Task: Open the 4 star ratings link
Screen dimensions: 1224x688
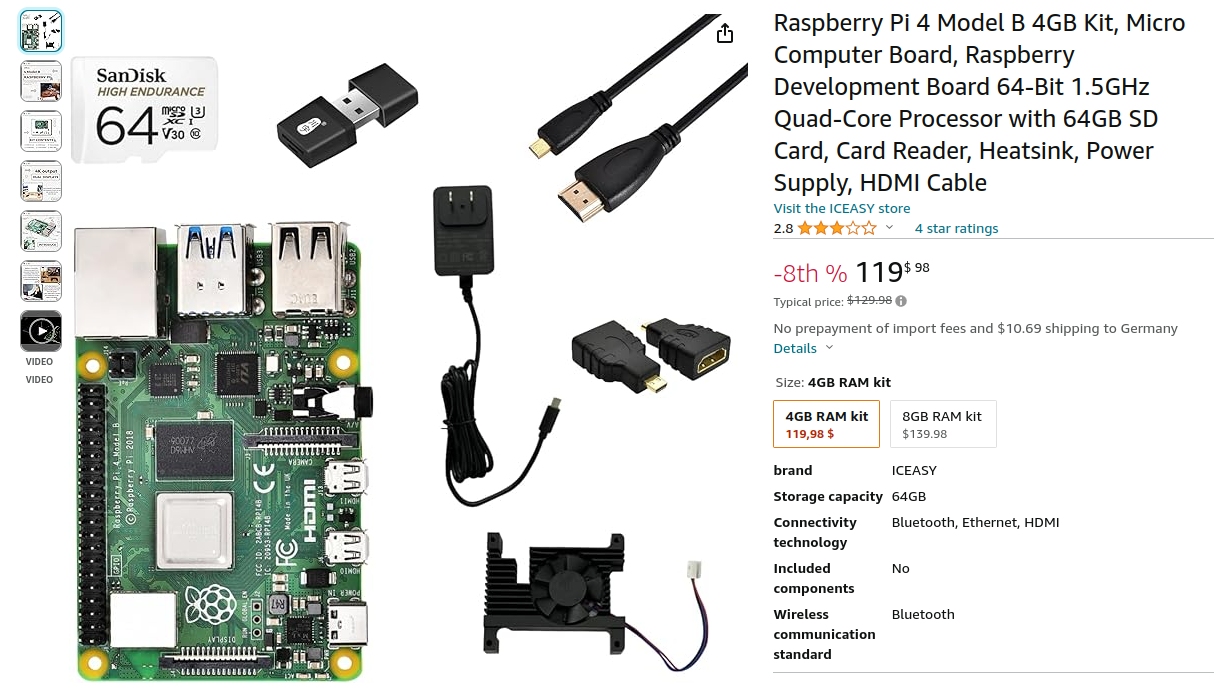Action: tap(956, 228)
